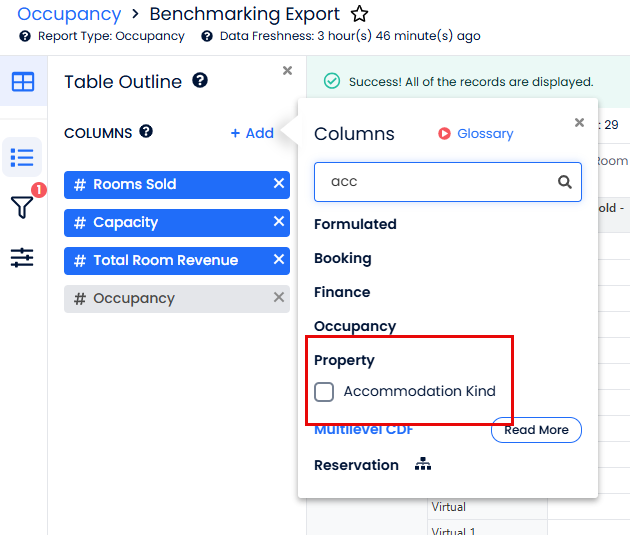This screenshot has width=630, height=535.
Task: Remove the Rooms Sold column
Action: coord(279,184)
